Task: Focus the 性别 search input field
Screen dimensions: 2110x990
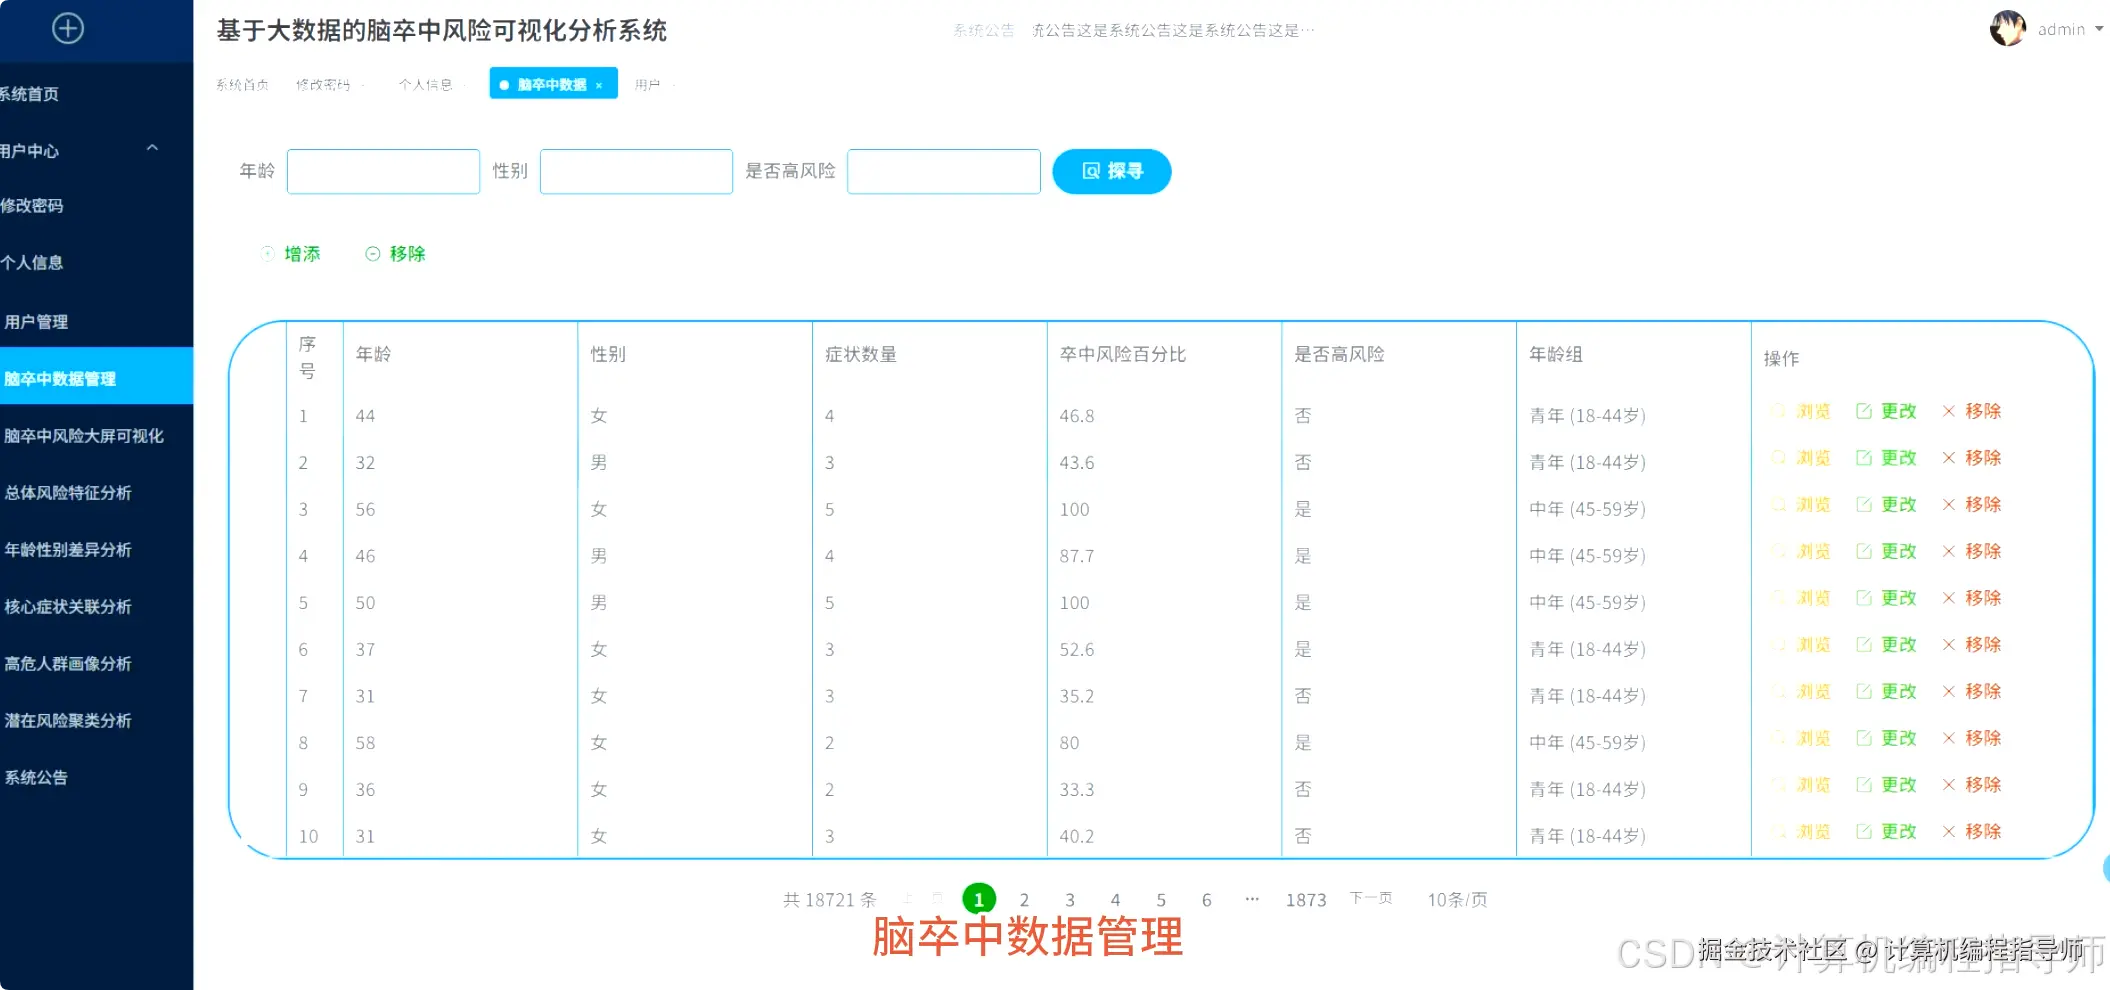Action: (636, 171)
